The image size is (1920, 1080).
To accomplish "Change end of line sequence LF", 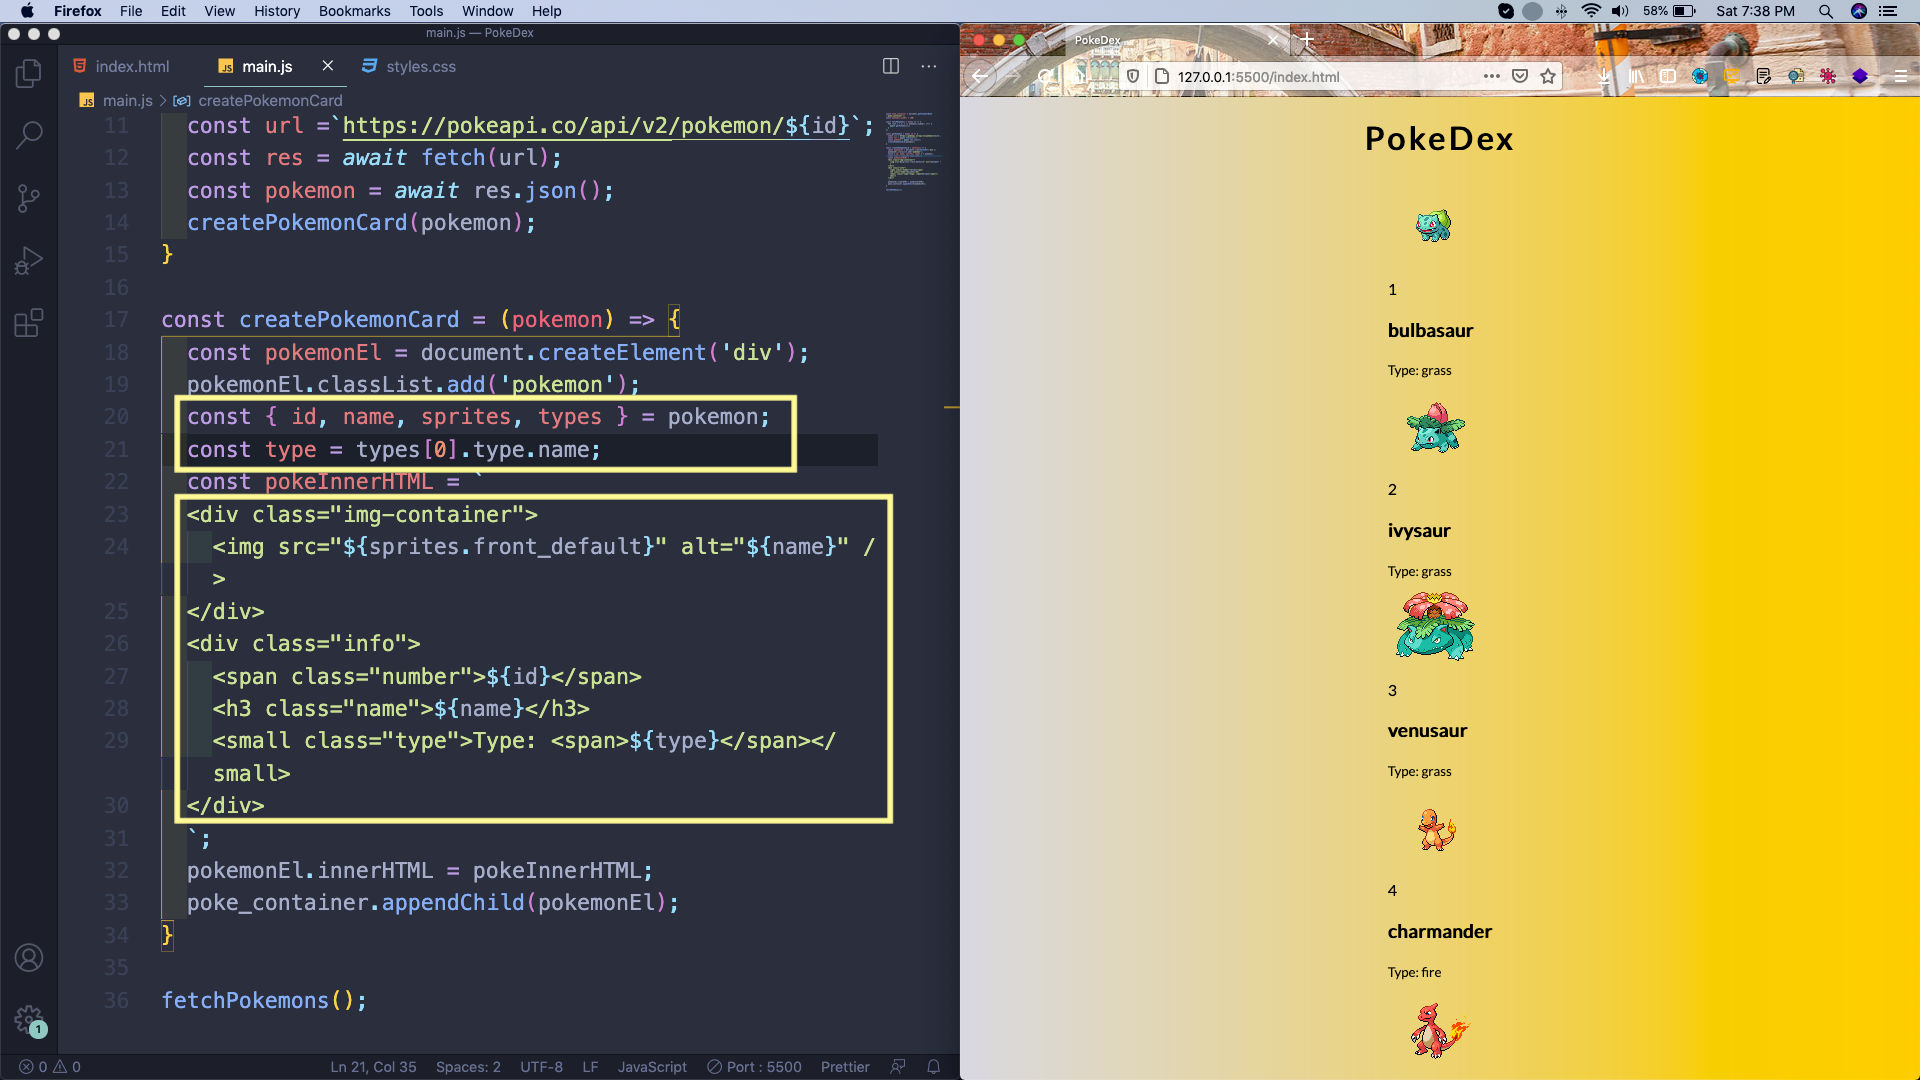I will click(590, 1067).
